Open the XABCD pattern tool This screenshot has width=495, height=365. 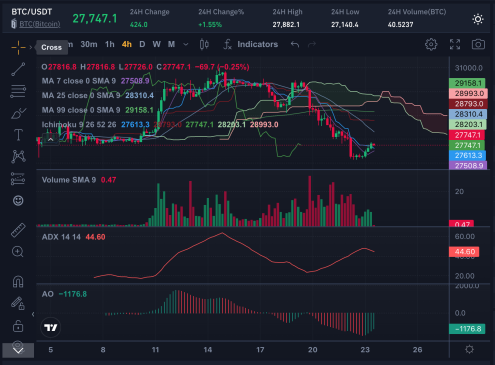pos(18,156)
